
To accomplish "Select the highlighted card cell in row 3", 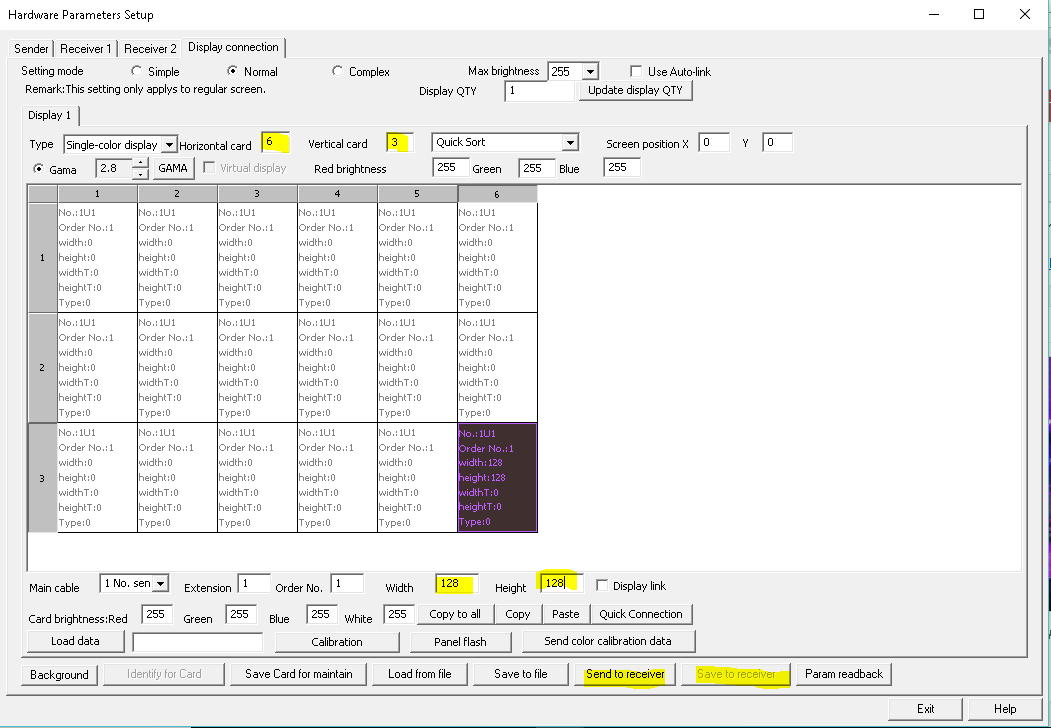I will tap(497, 477).
